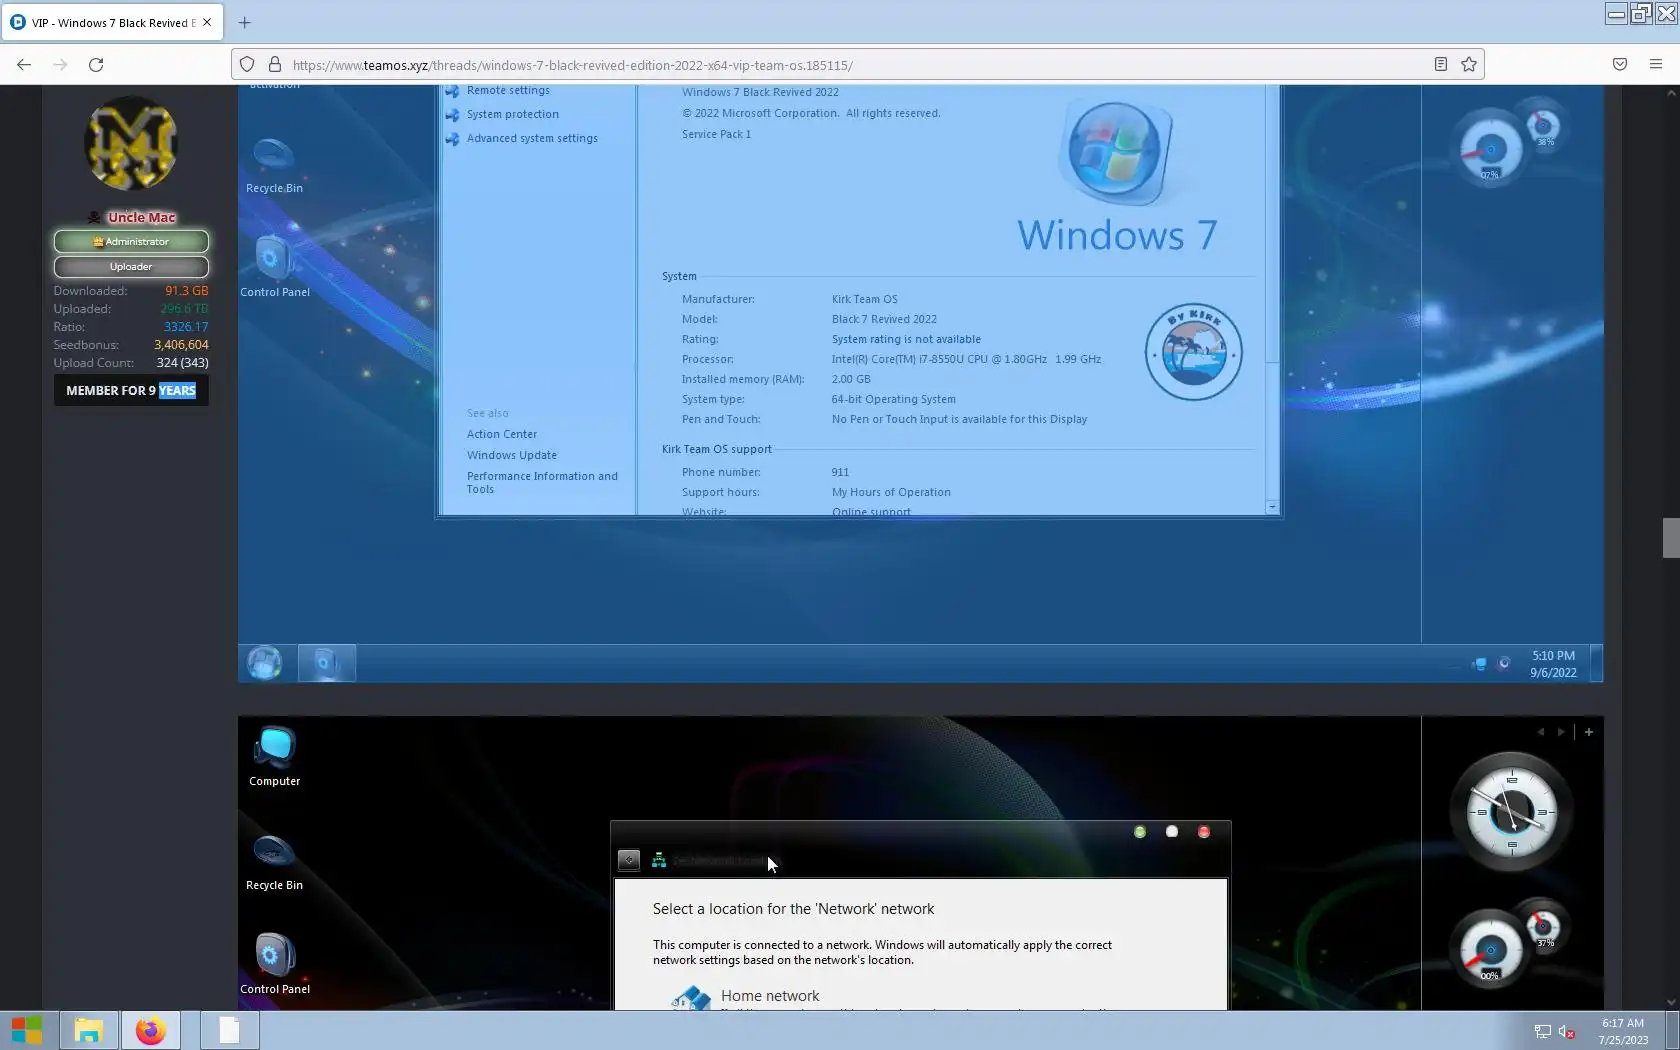The image size is (1680, 1050).
Task: Close the Windows 7 Black Revived tab
Action: point(207,22)
